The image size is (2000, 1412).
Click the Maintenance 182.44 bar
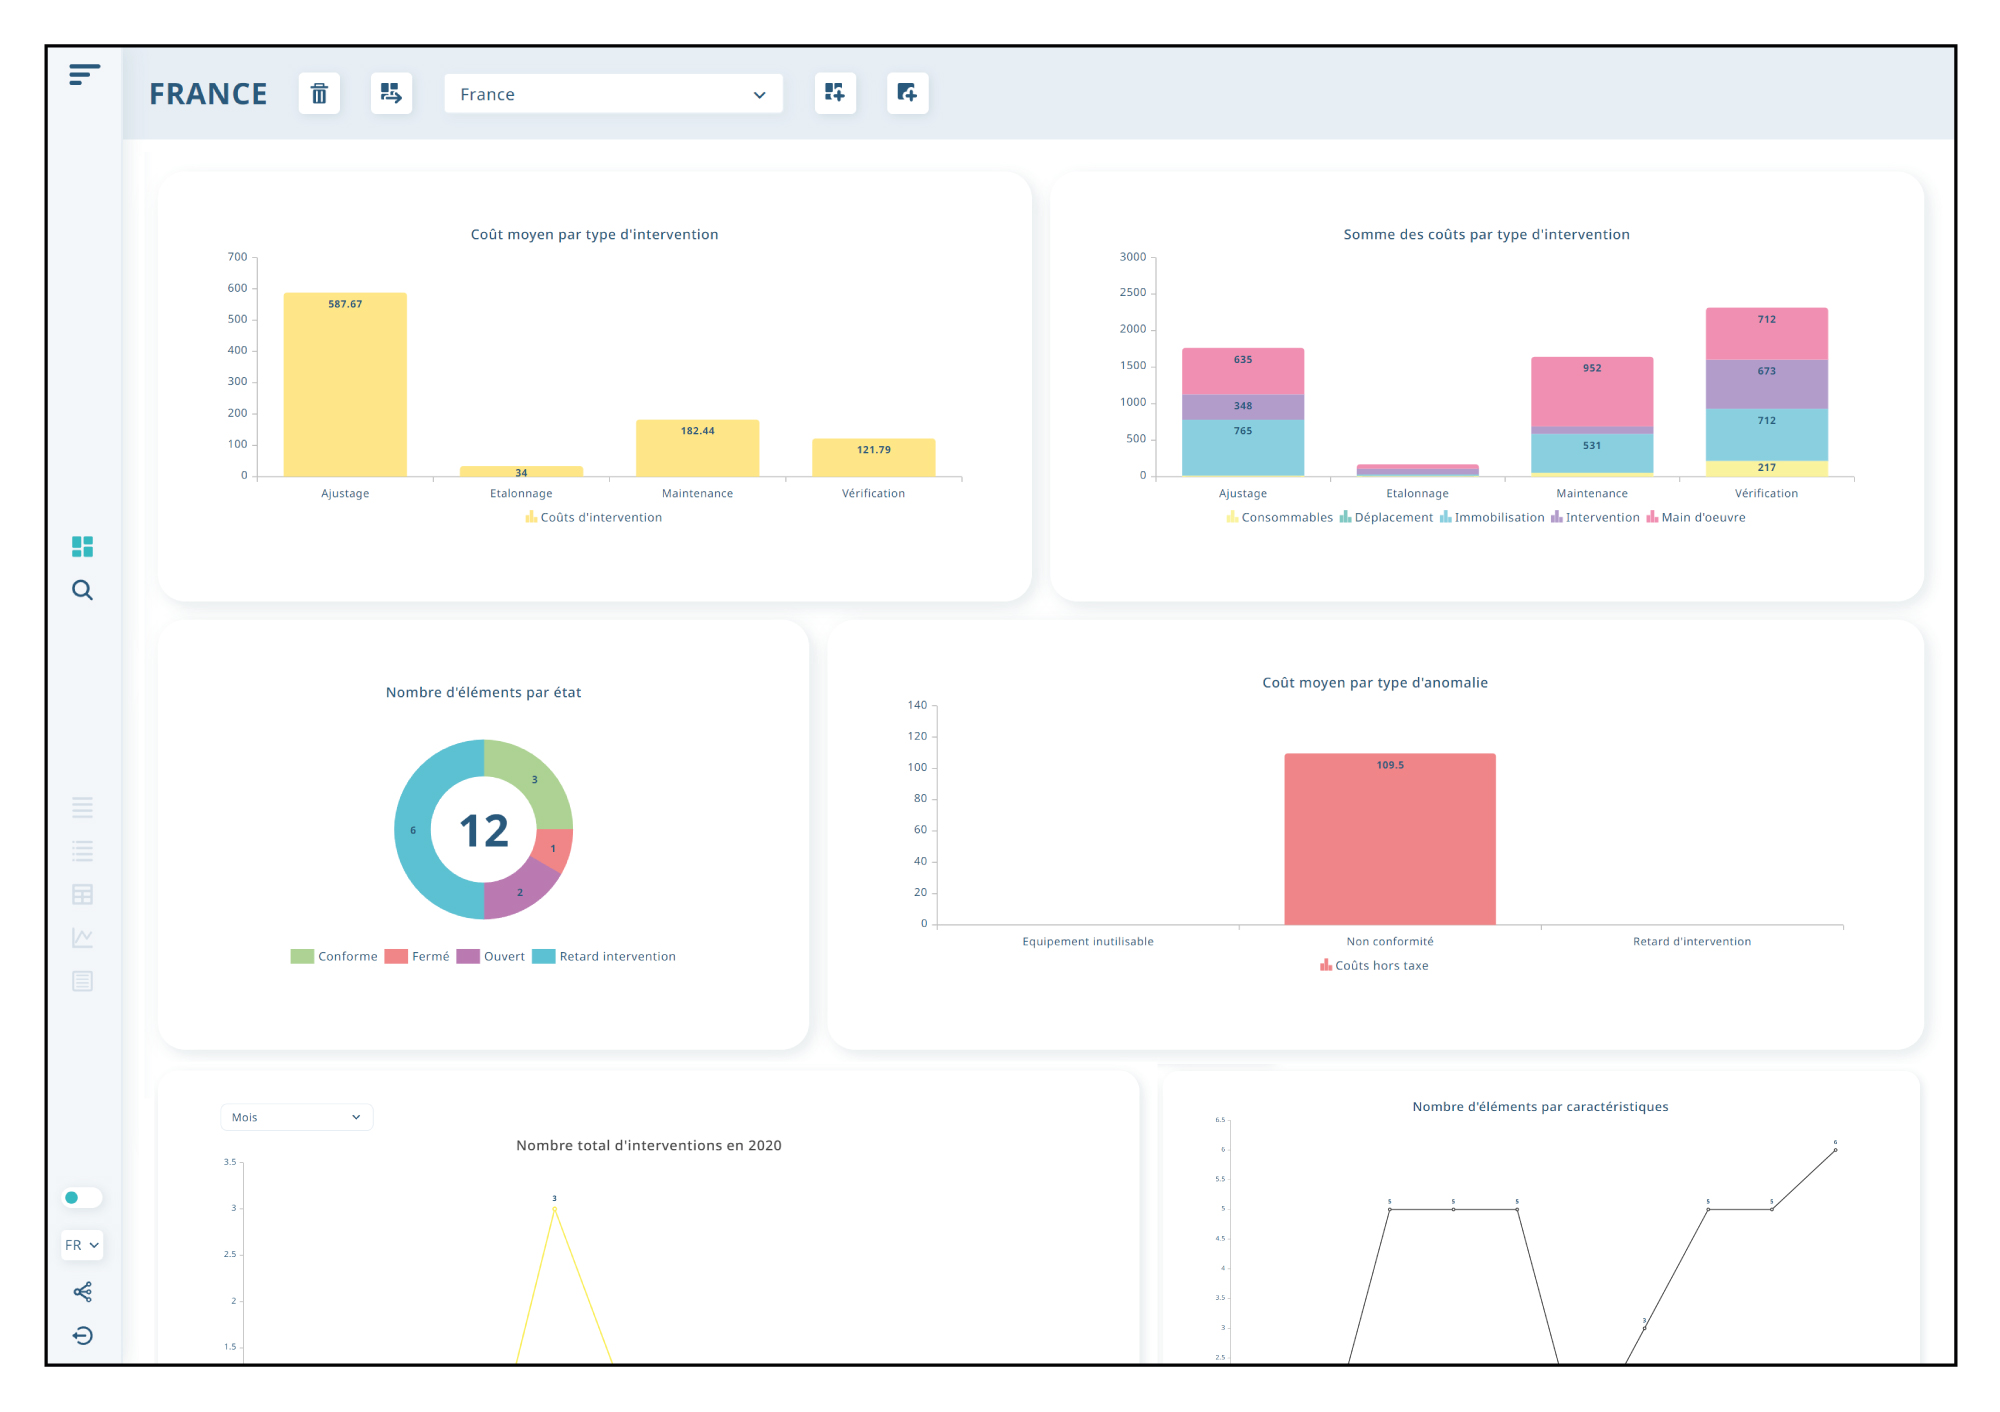697,448
